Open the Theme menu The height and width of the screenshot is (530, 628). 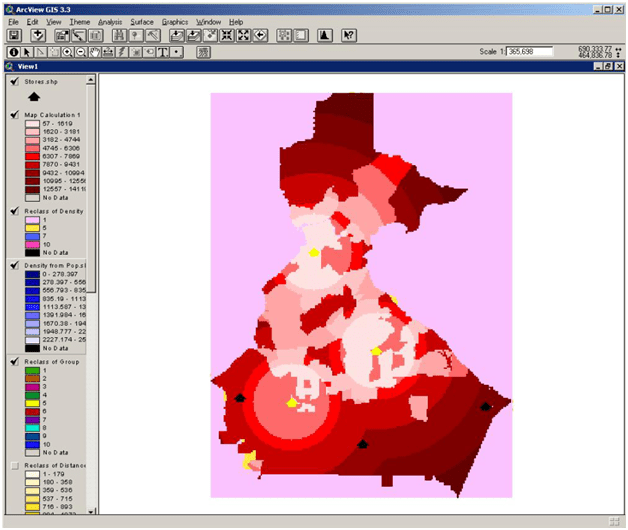79,21
